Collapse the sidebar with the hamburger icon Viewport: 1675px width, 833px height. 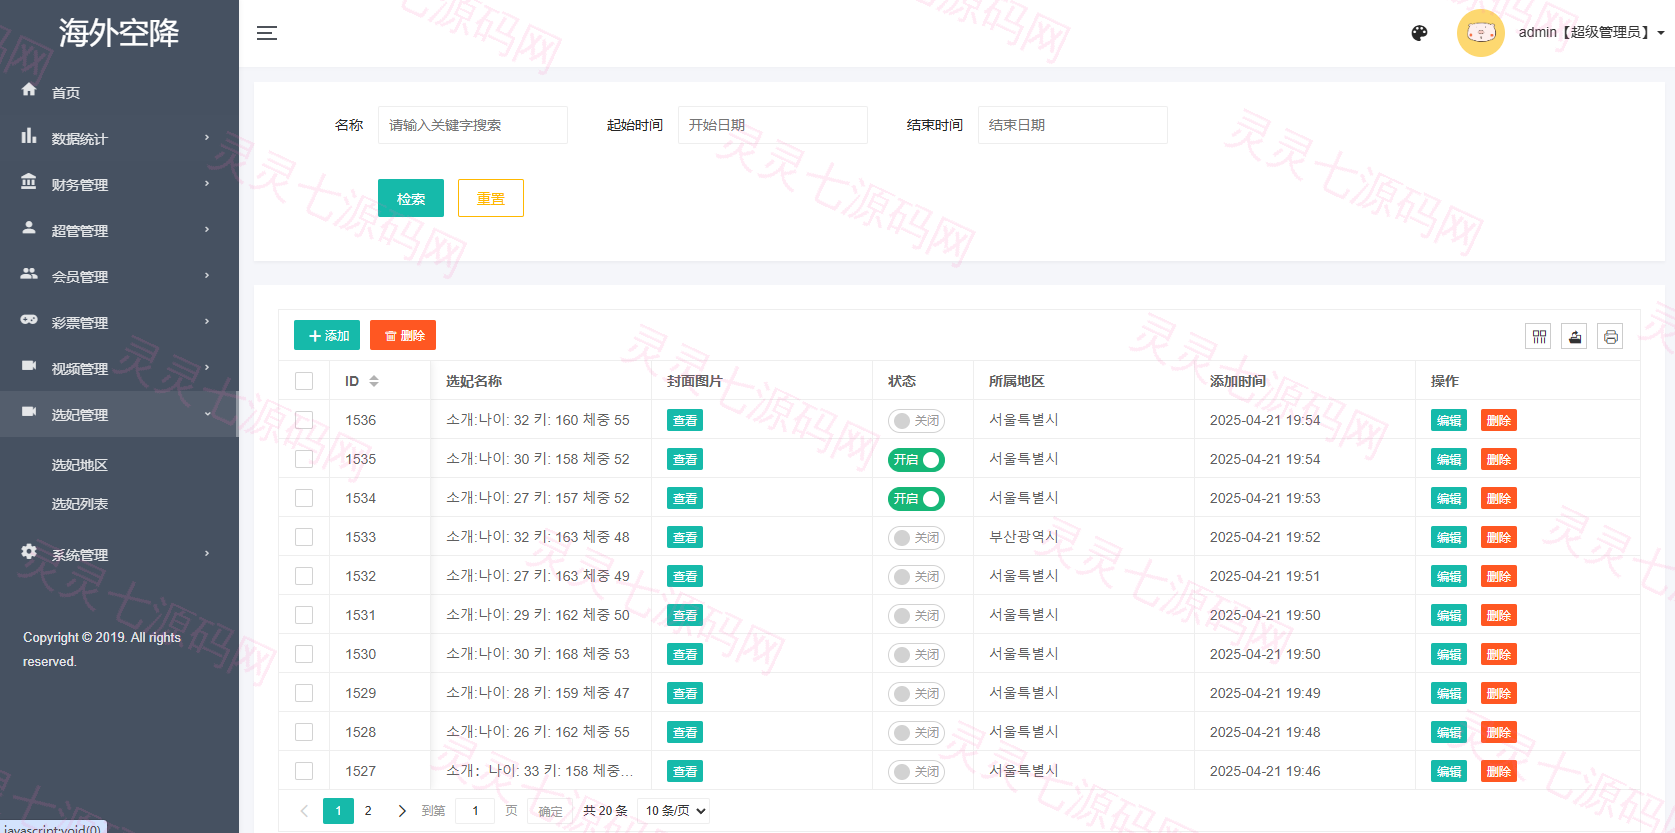(x=267, y=33)
